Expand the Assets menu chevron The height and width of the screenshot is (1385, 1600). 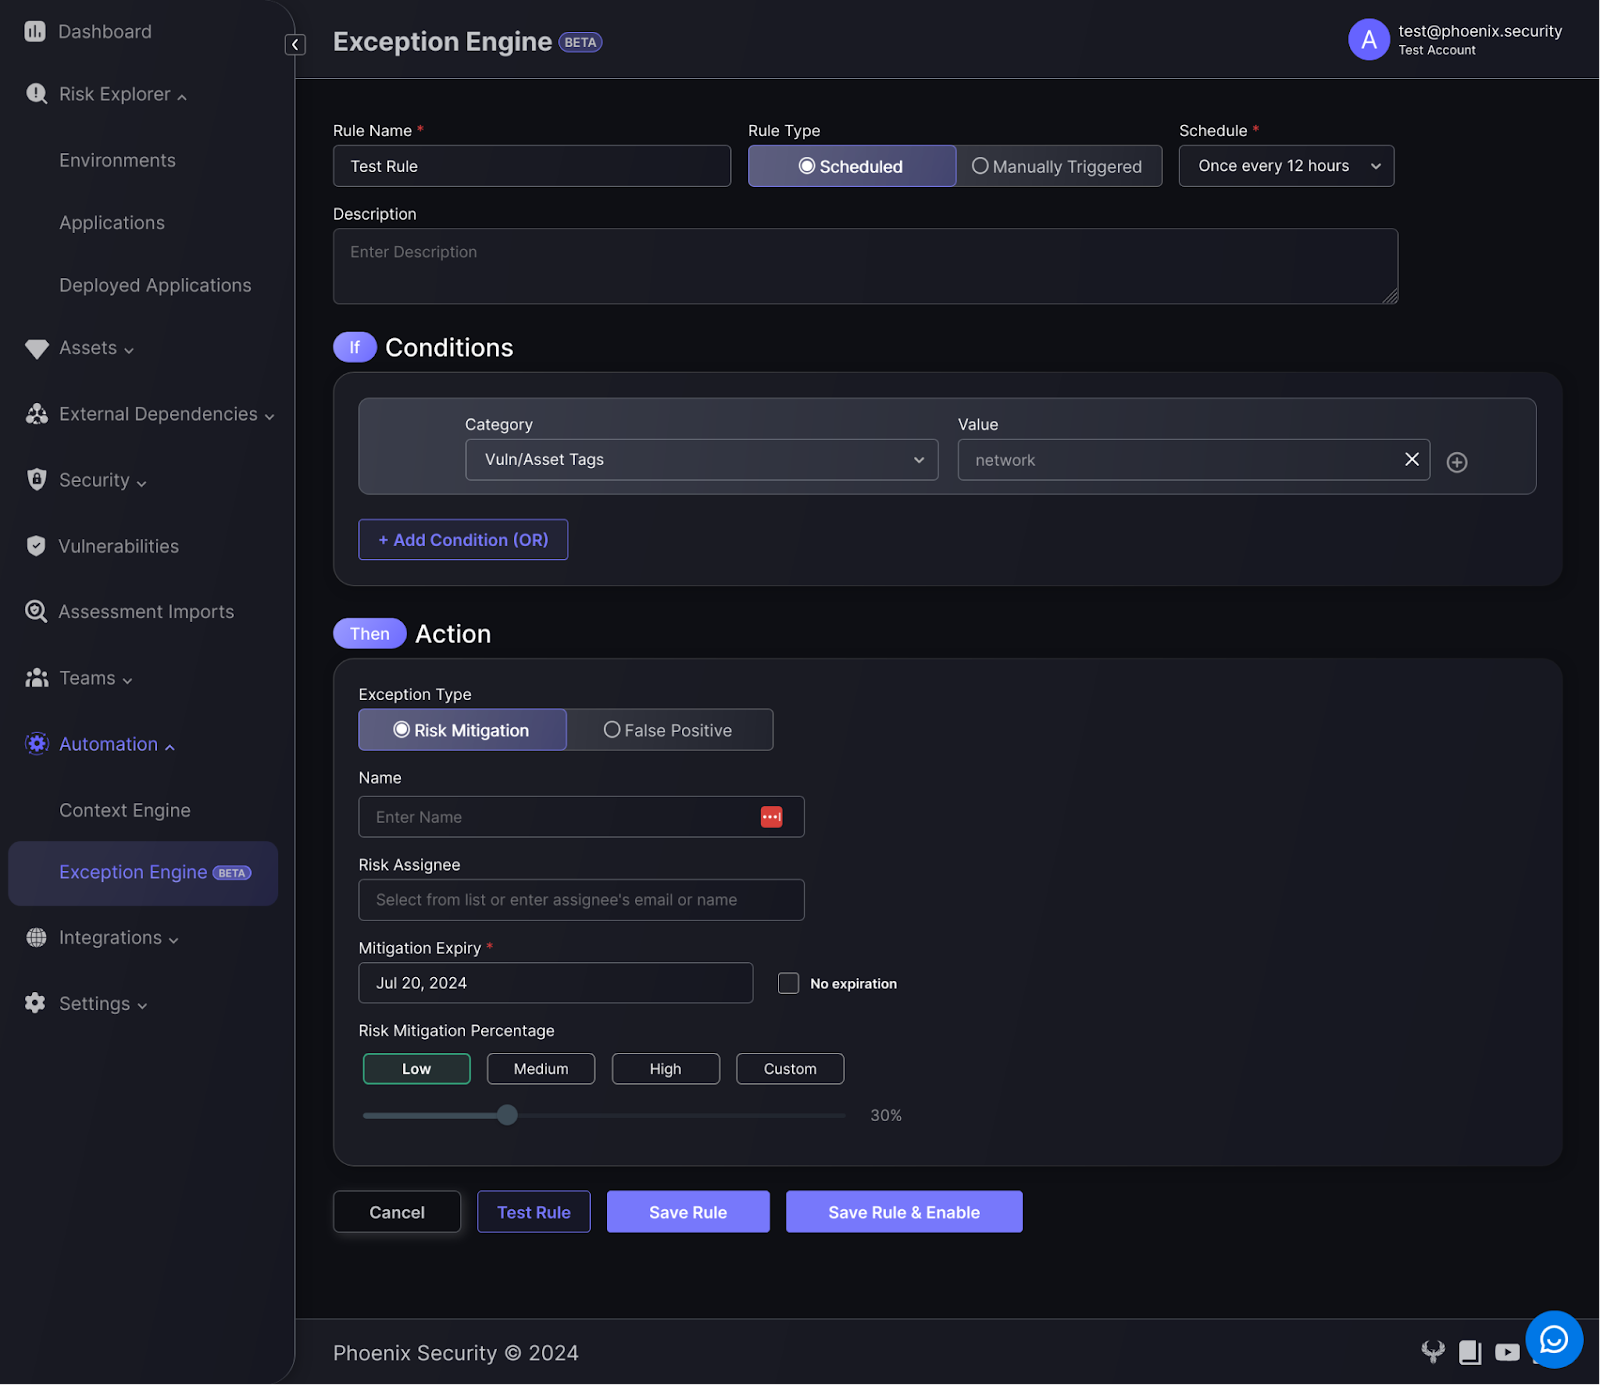129,350
